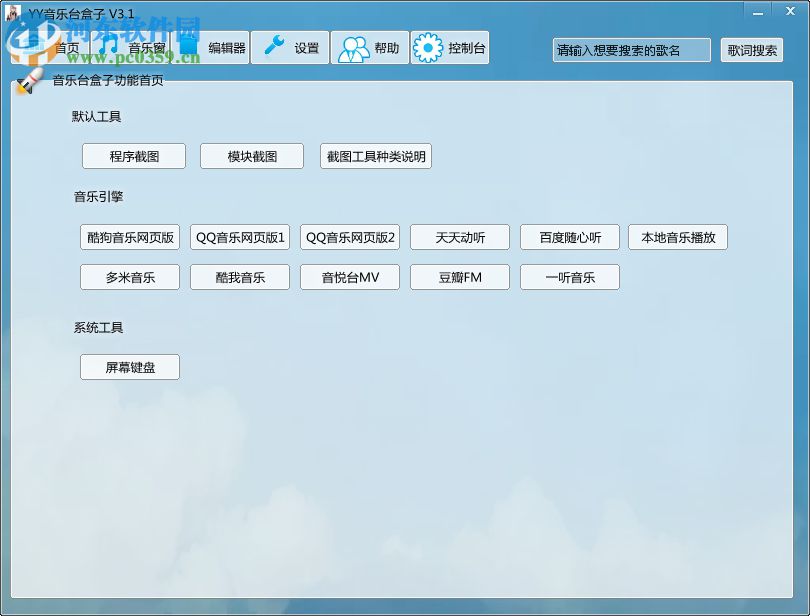Start 百度随心听 listening service
This screenshot has width=810, height=616.
click(x=569, y=237)
